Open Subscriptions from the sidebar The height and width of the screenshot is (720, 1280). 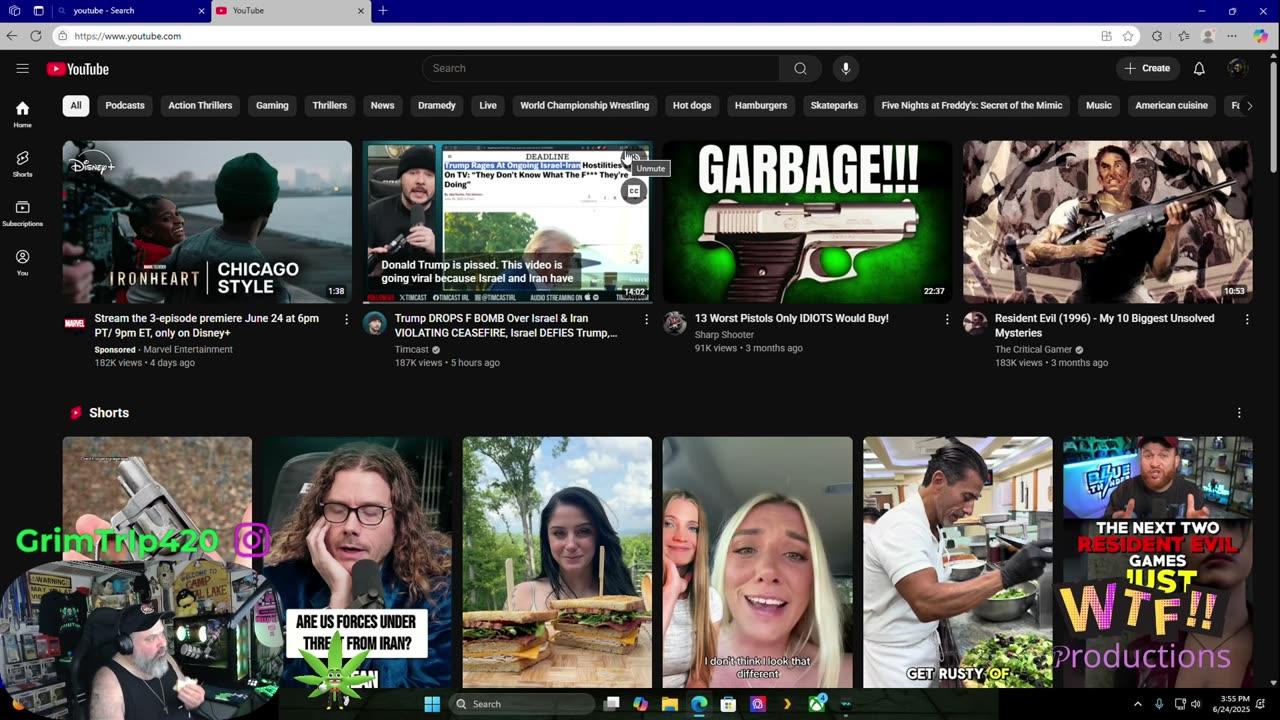22,213
